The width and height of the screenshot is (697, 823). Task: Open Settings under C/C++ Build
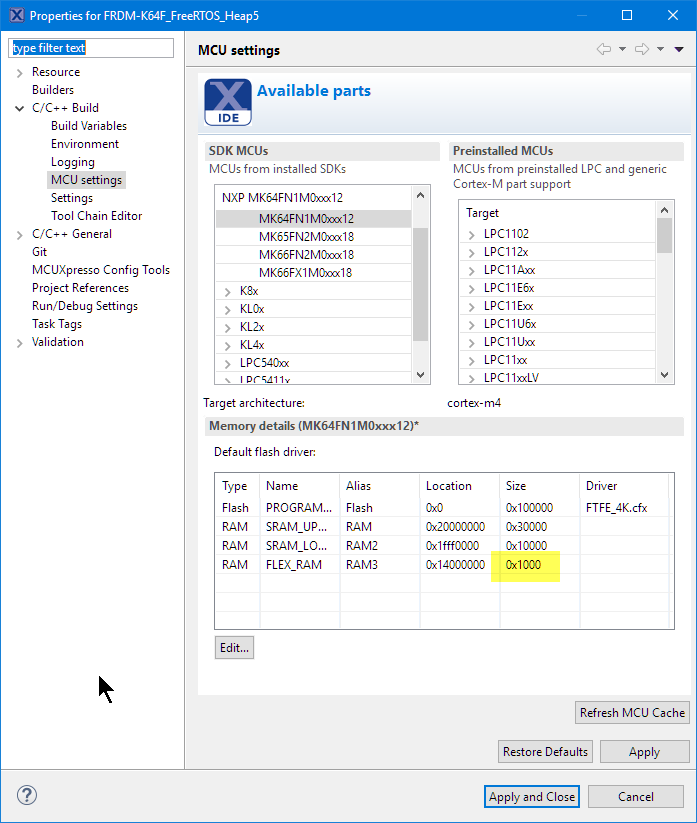click(x=71, y=198)
